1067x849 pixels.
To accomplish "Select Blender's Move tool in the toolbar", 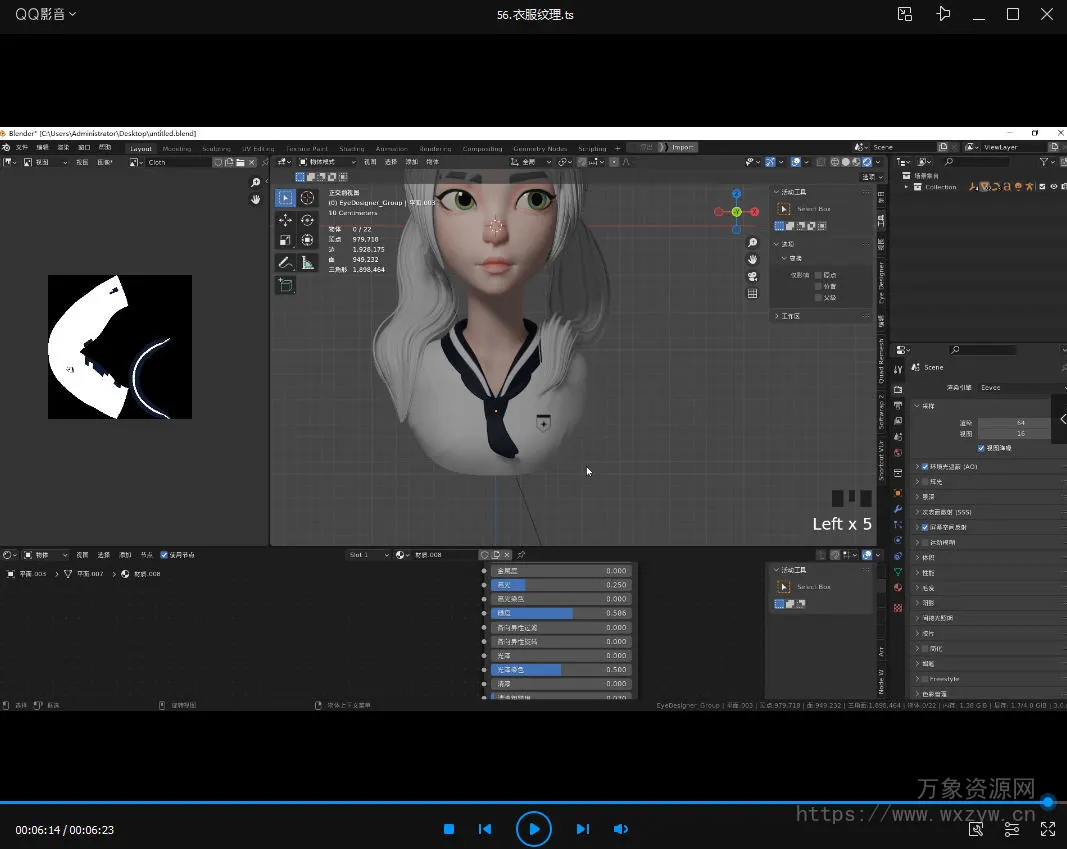I will tap(285, 220).
